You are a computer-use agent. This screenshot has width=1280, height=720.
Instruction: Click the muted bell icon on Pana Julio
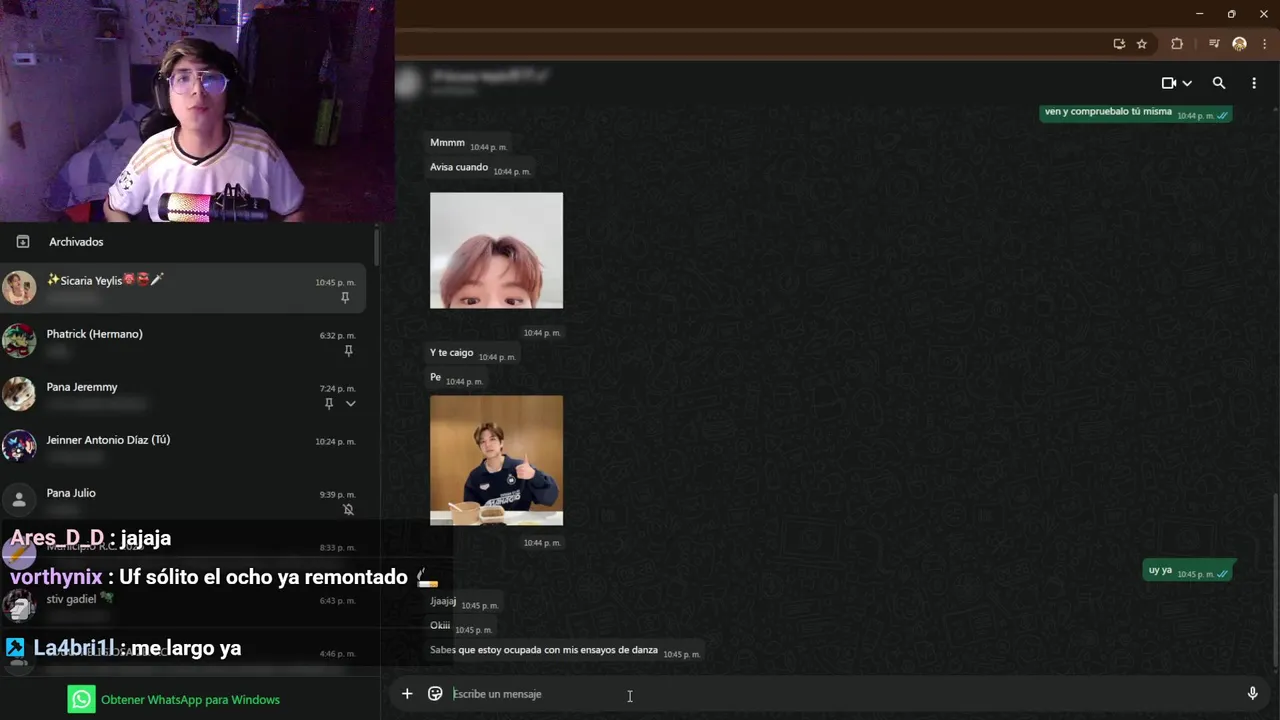coord(348,509)
